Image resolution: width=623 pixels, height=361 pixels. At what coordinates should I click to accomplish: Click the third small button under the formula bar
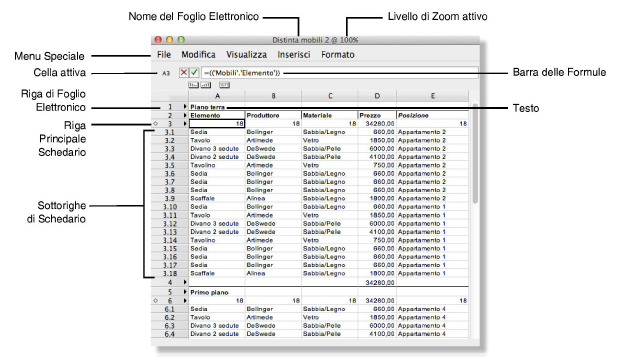coord(224,85)
